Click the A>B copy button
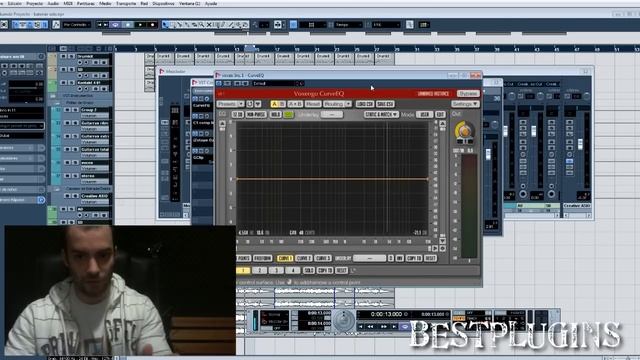640x360 pixels. click(x=295, y=104)
